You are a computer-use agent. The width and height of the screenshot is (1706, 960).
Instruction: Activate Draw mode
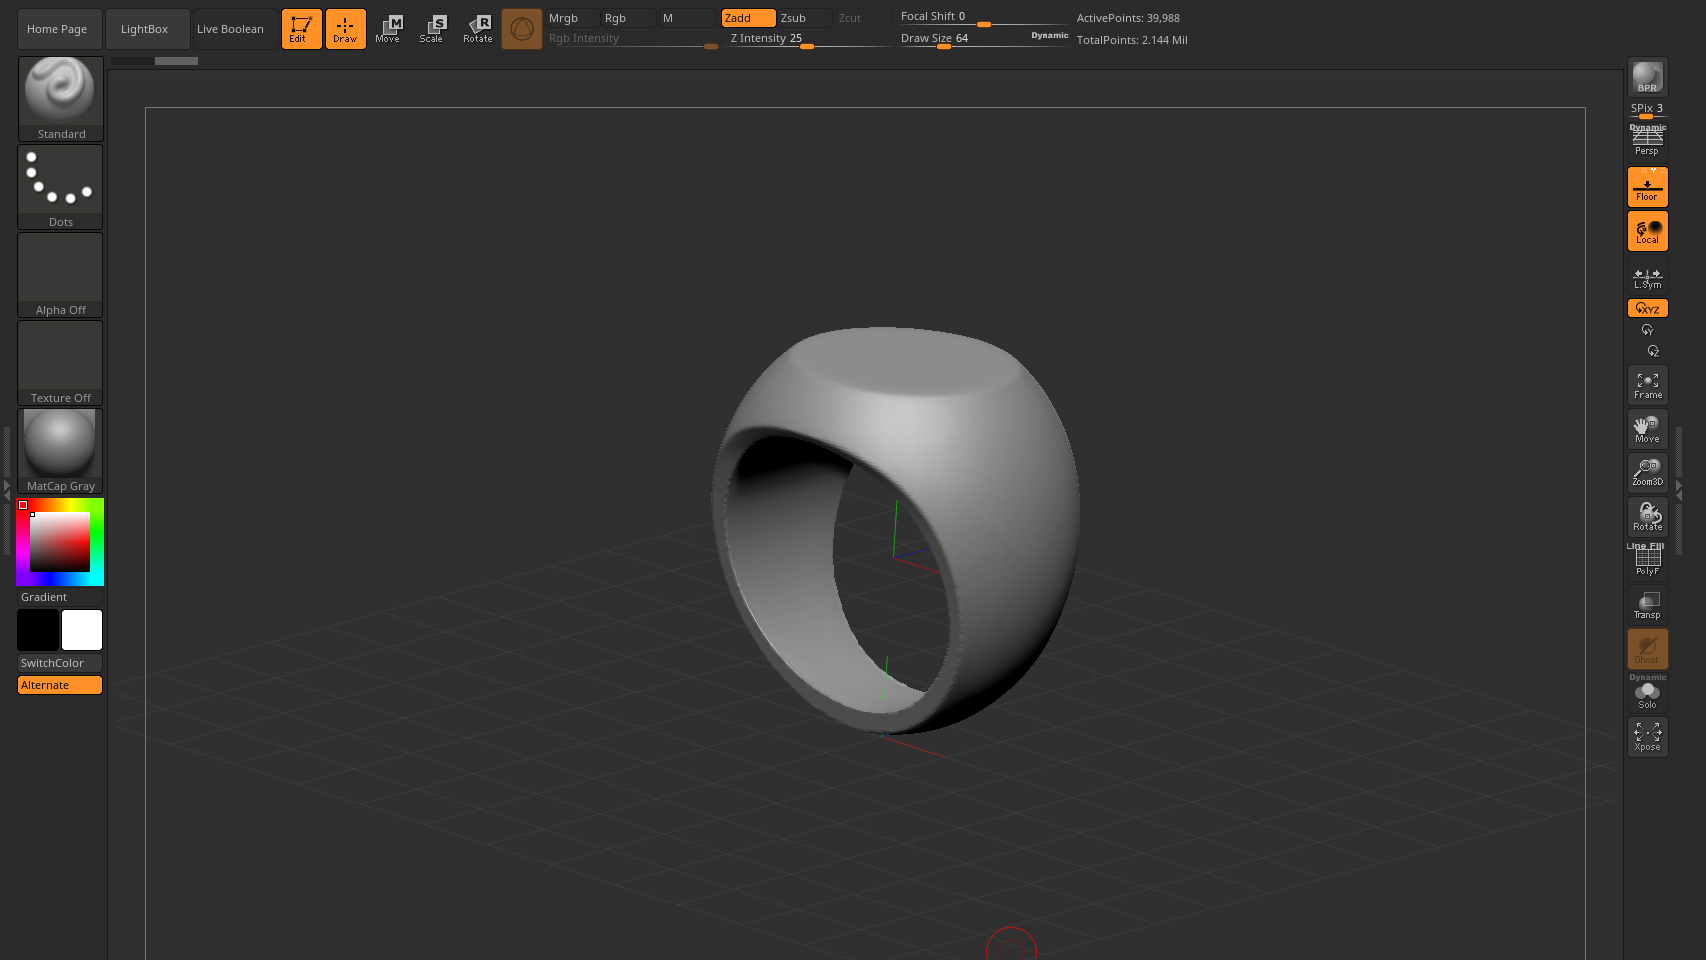pyautogui.click(x=345, y=29)
